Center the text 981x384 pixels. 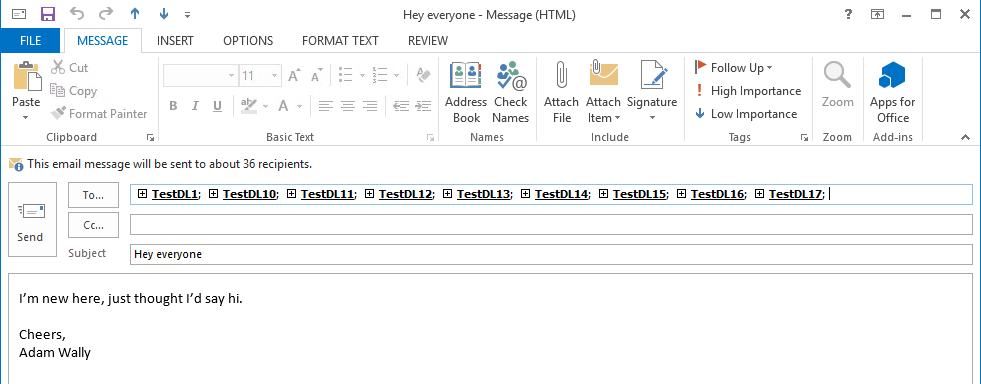pos(348,106)
